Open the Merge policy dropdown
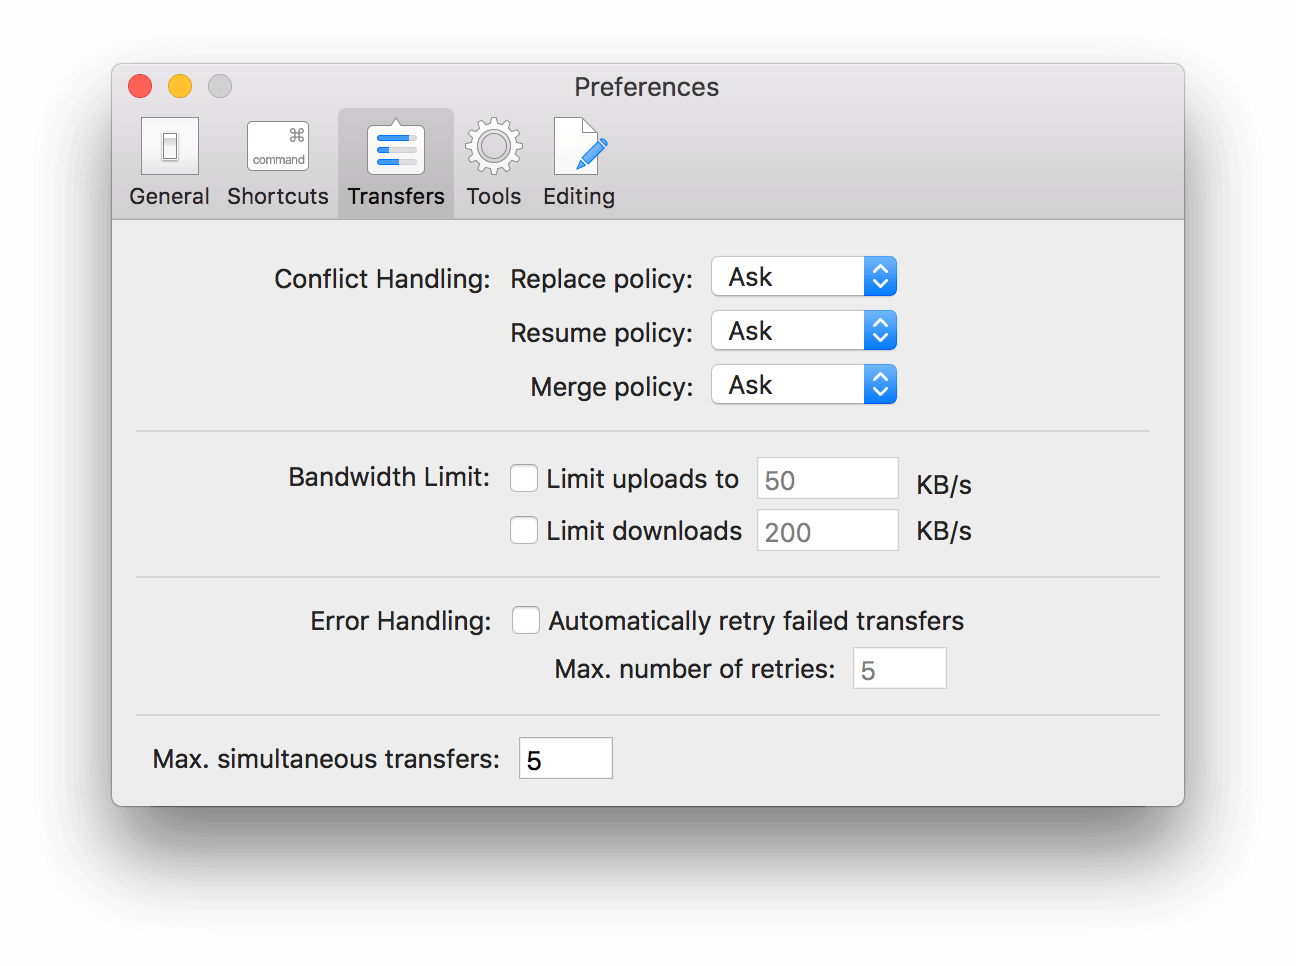 pyautogui.click(x=803, y=385)
